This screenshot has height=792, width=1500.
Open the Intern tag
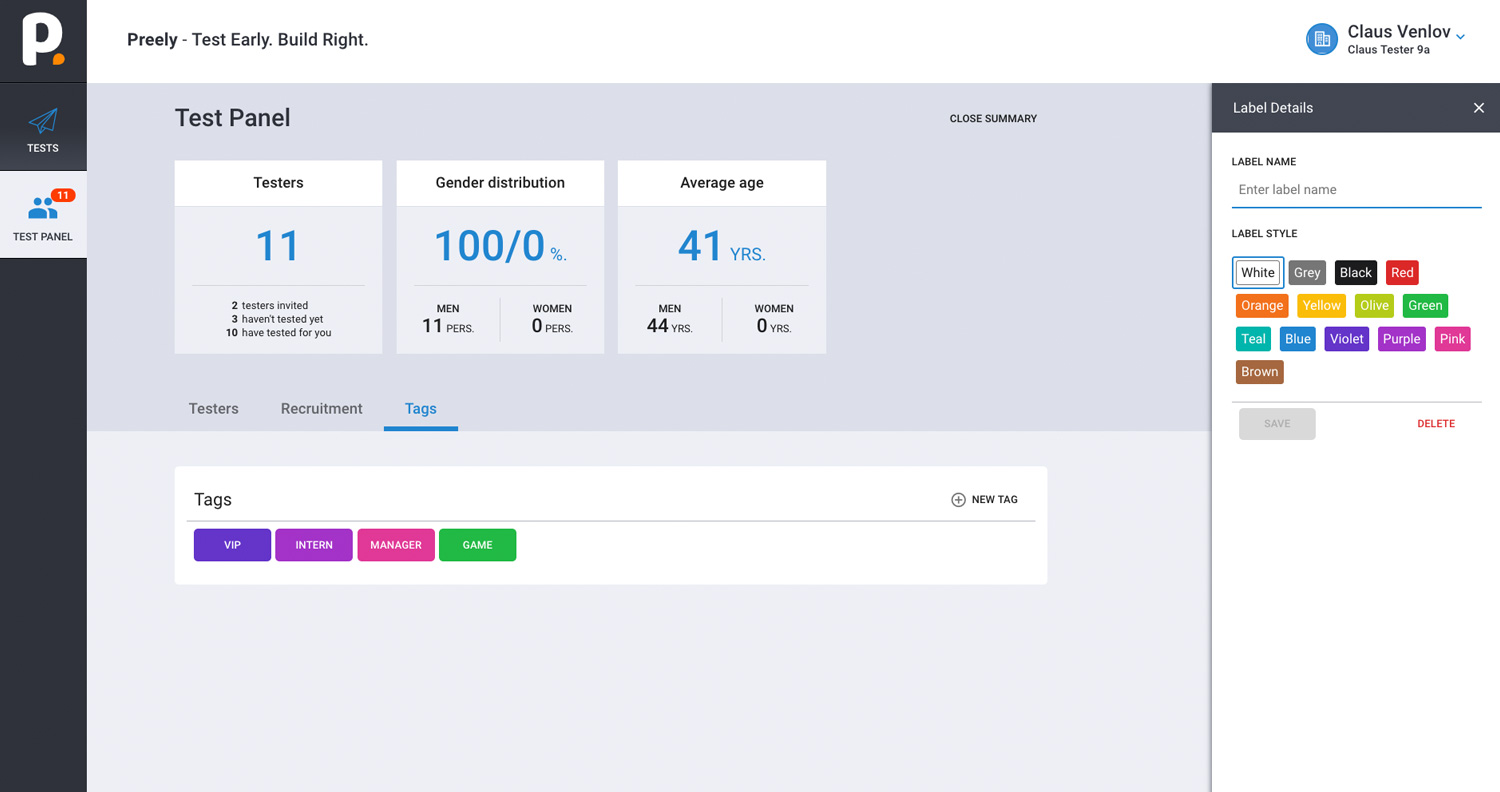[314, 545]
